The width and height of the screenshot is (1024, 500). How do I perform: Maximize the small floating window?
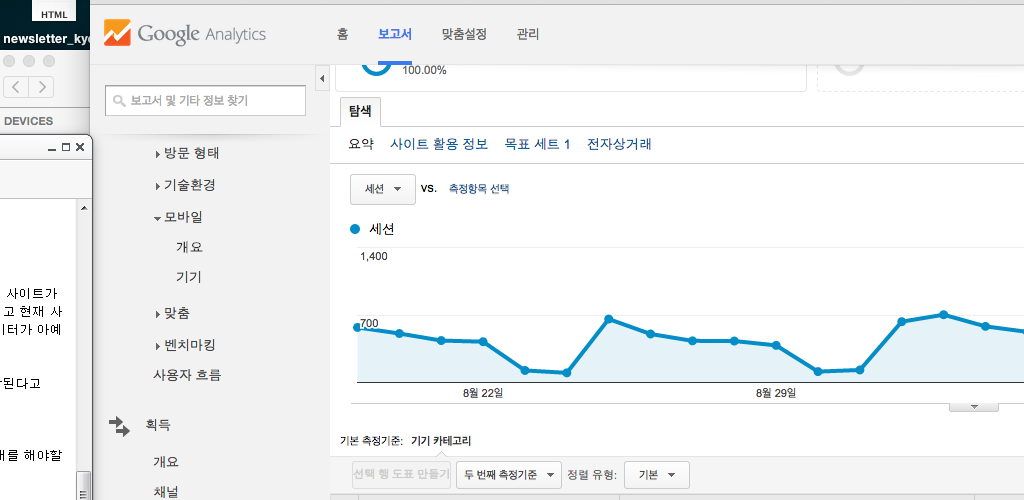[x=66, y=147]
